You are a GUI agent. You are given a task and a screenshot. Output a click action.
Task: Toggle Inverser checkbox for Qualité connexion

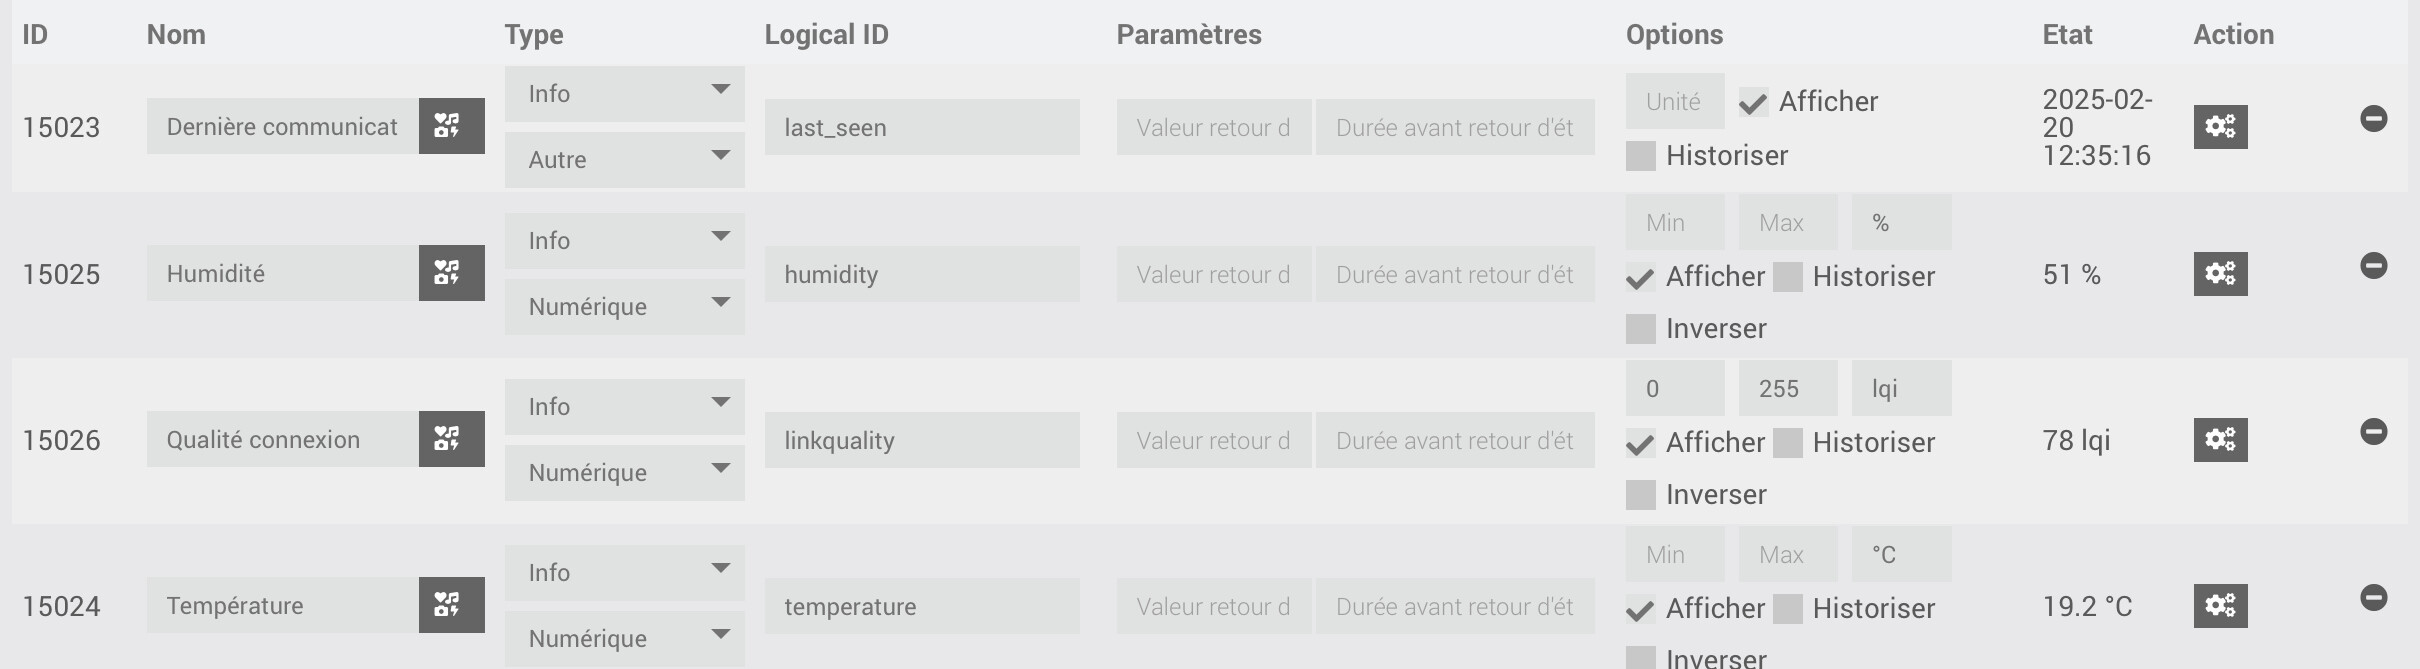(1641, 495)
